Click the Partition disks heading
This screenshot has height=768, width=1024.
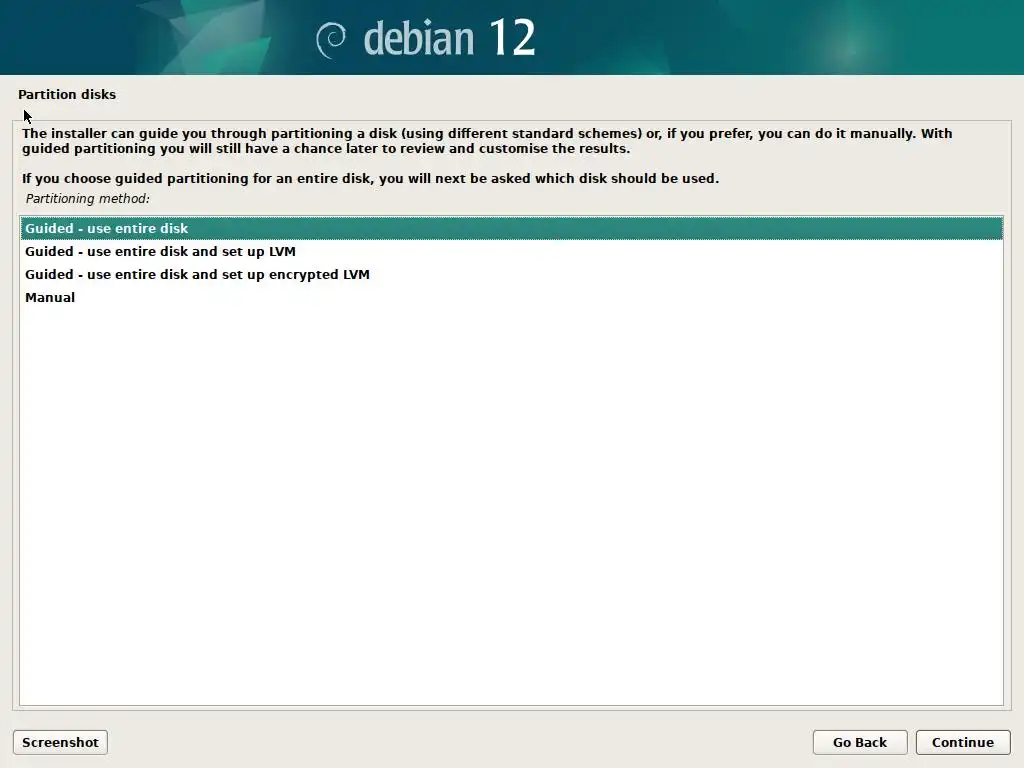67,94
